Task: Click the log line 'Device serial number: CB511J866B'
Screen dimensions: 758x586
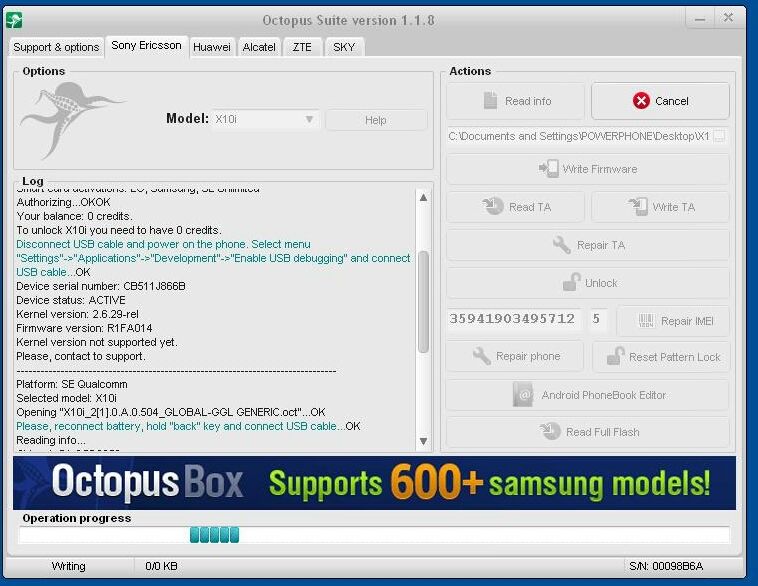Action: click(x=101, y=286)
